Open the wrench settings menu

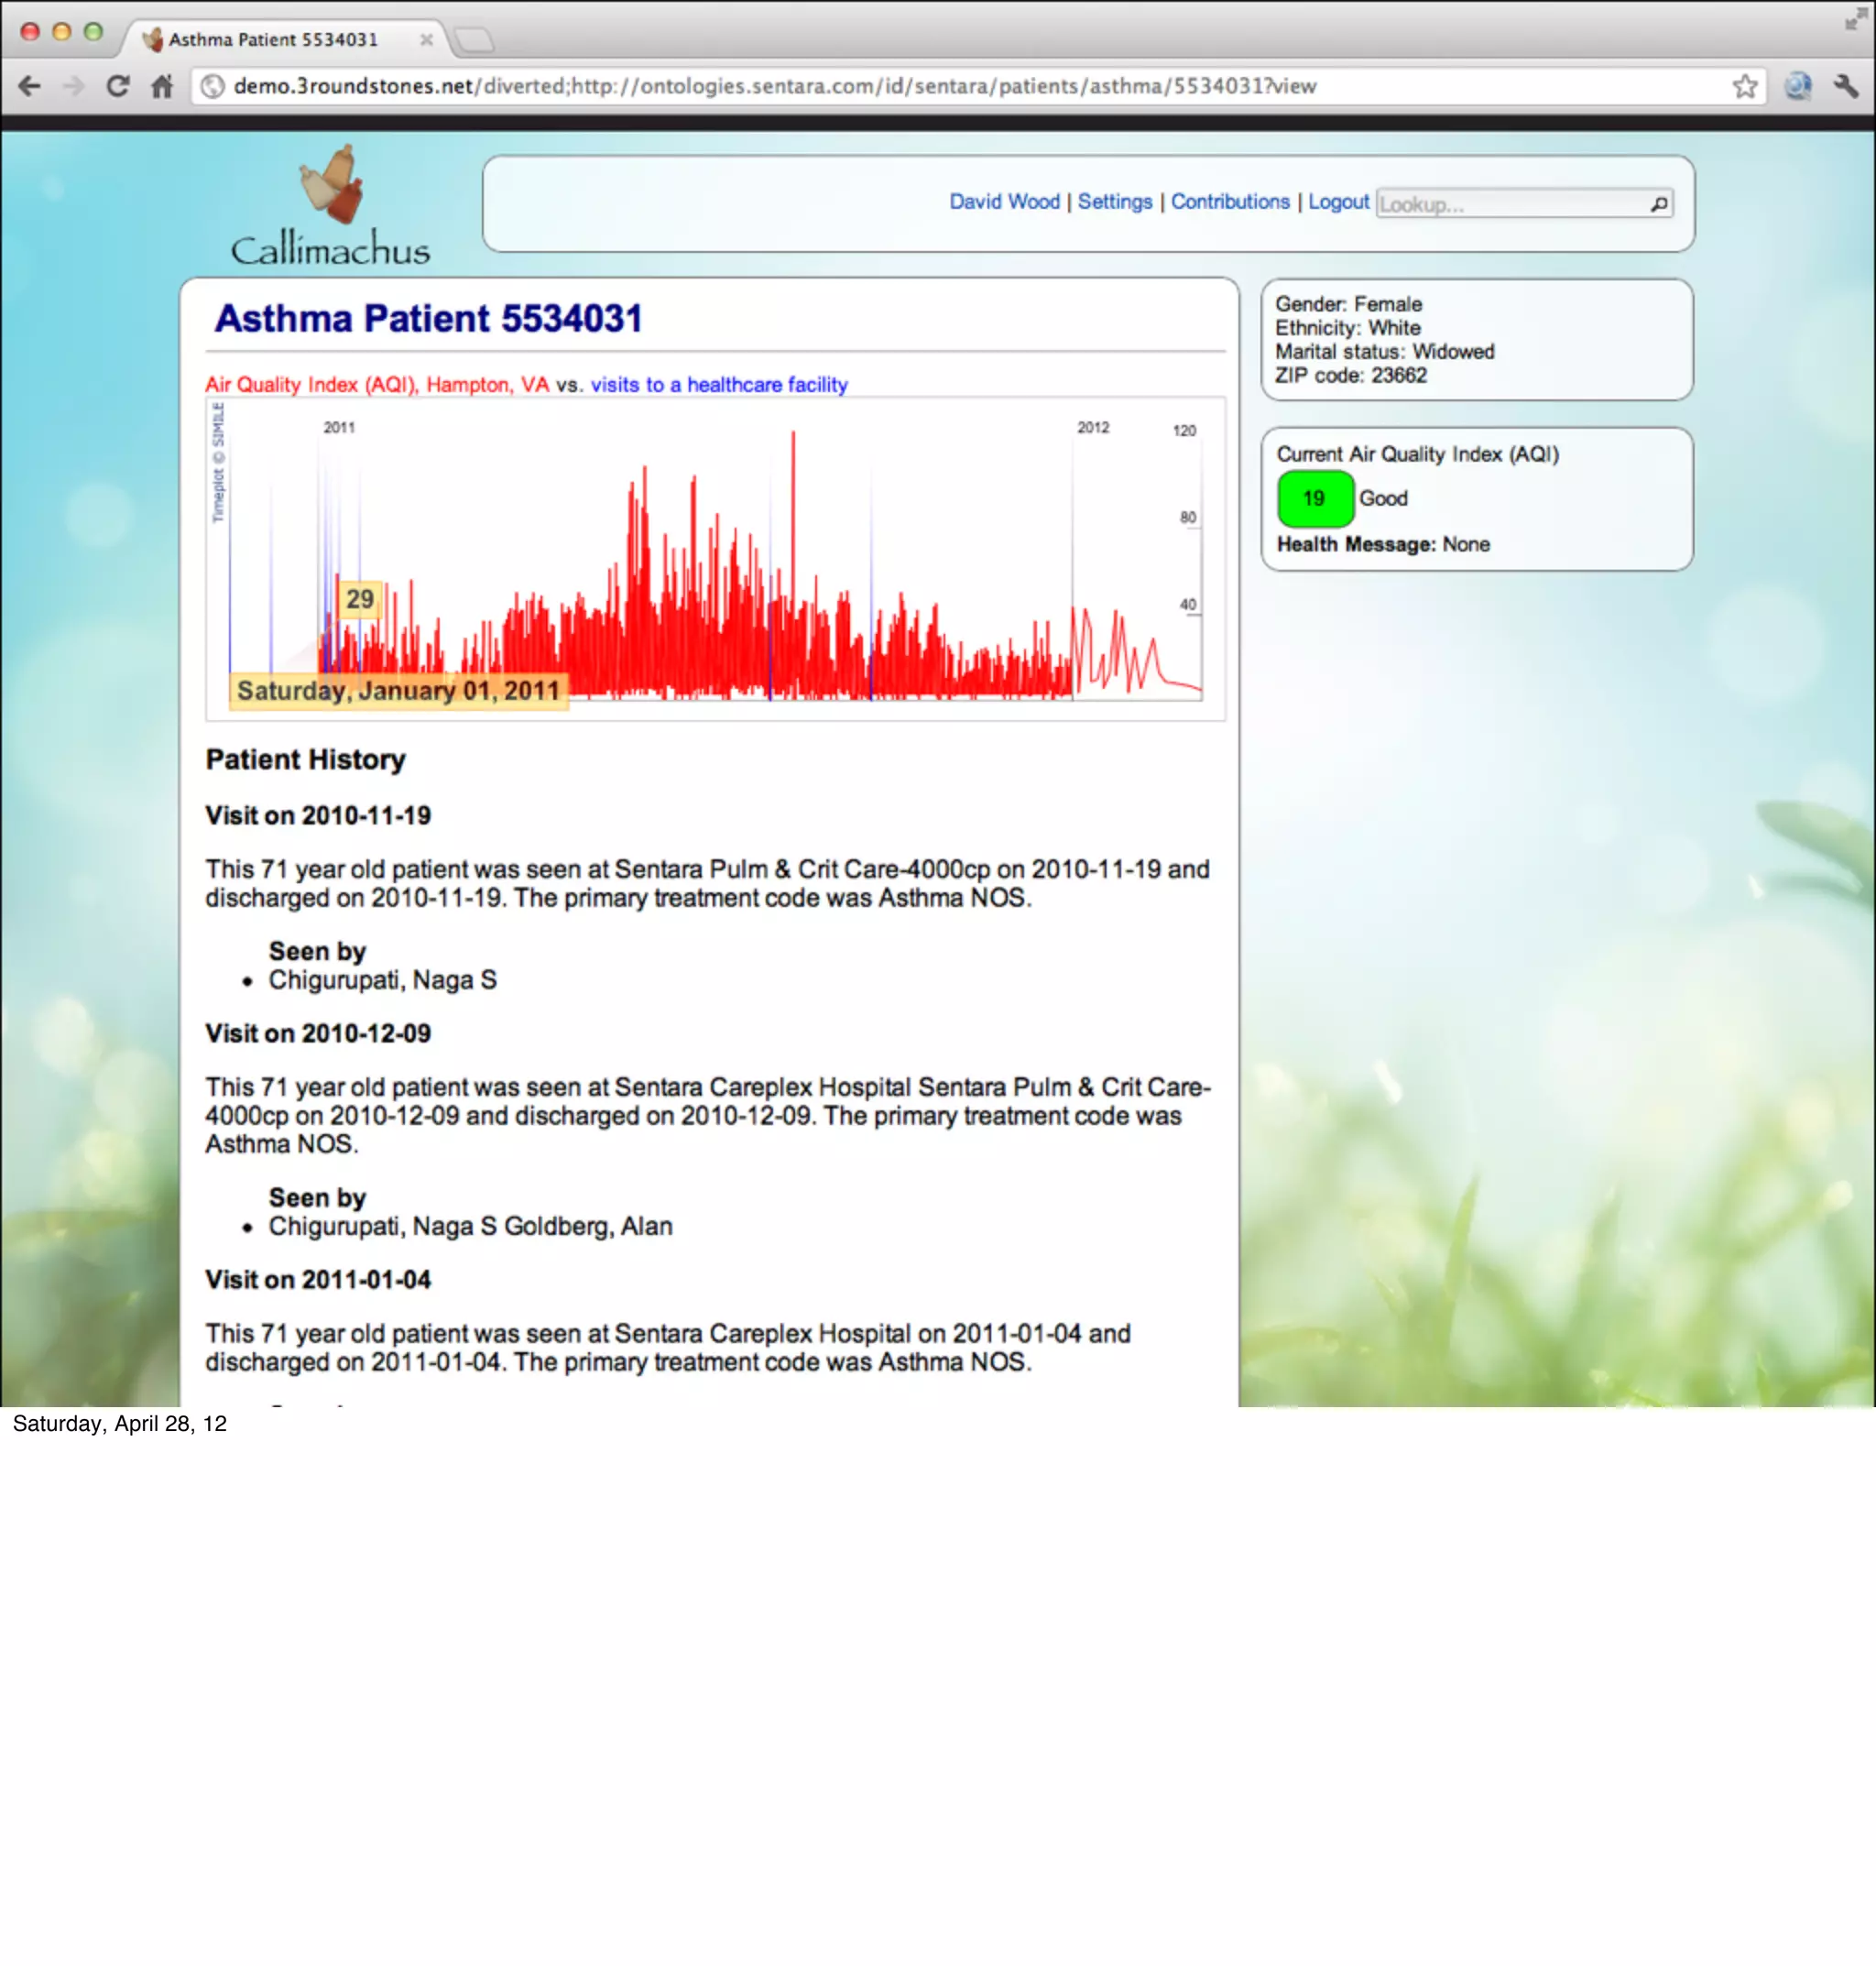1846,86
